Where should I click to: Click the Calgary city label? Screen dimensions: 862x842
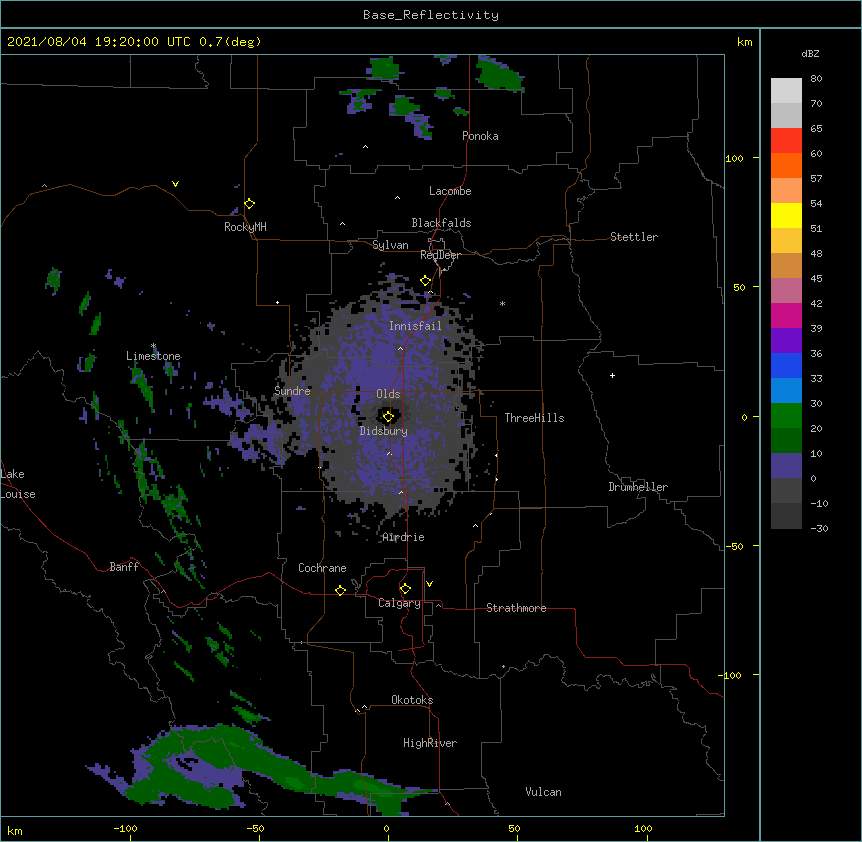[x=399, y=603]
